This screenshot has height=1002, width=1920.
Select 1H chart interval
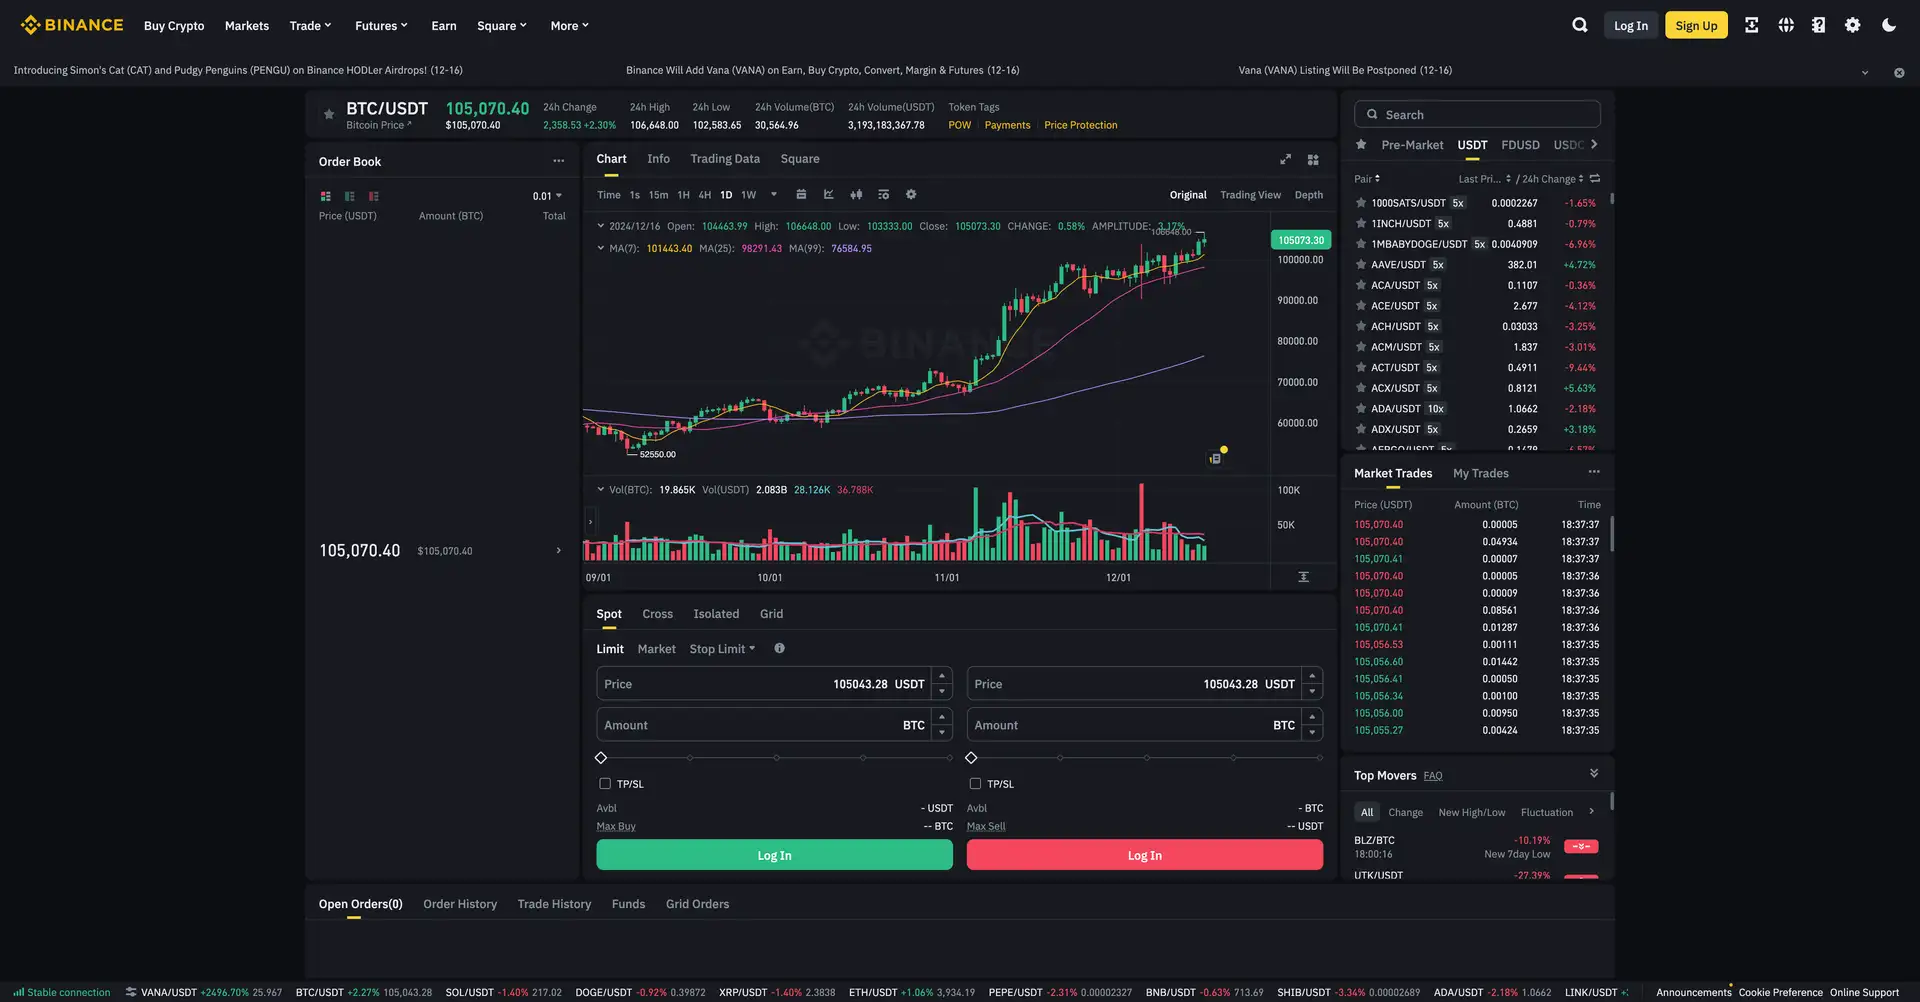[683, 195]
